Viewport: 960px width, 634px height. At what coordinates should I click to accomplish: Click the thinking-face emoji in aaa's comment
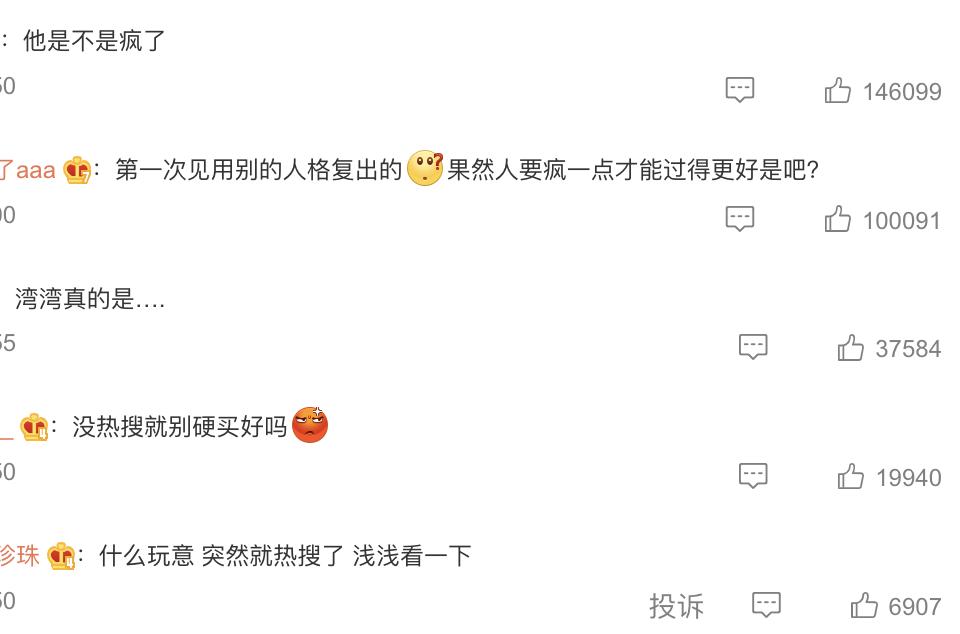(x=425, y=170)
